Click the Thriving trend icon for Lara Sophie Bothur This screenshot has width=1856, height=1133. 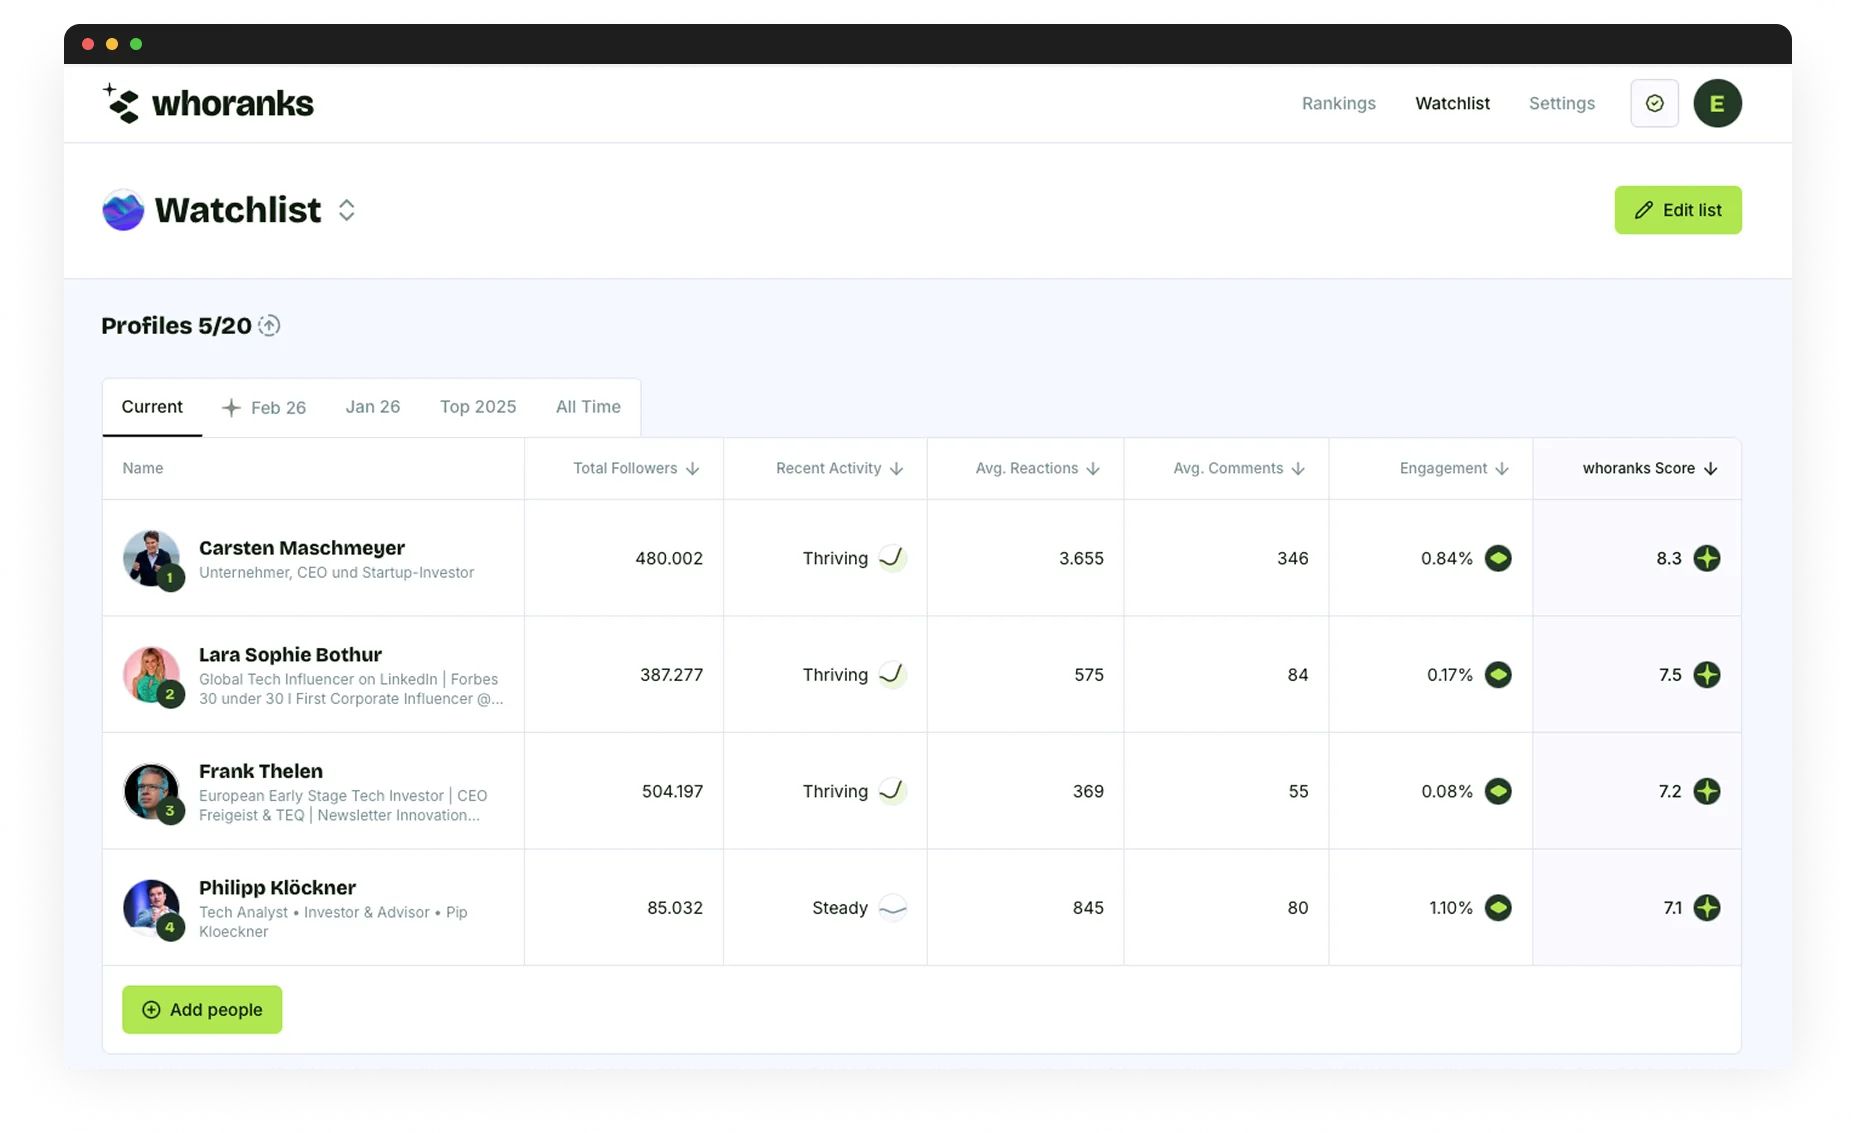[892, 675]
